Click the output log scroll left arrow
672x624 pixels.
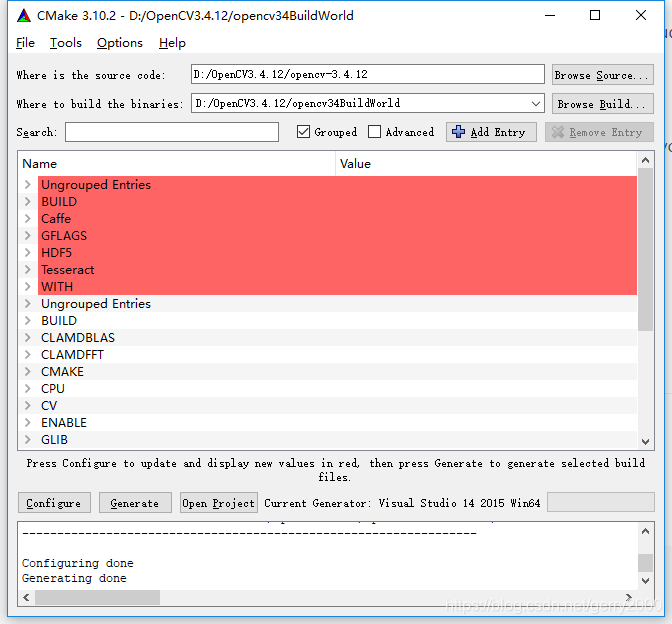[27, 597]
